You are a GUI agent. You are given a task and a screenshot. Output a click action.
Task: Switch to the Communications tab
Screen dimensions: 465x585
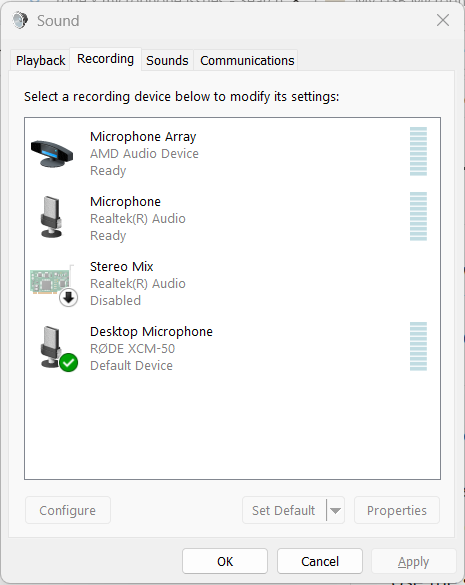click(247, 60)
